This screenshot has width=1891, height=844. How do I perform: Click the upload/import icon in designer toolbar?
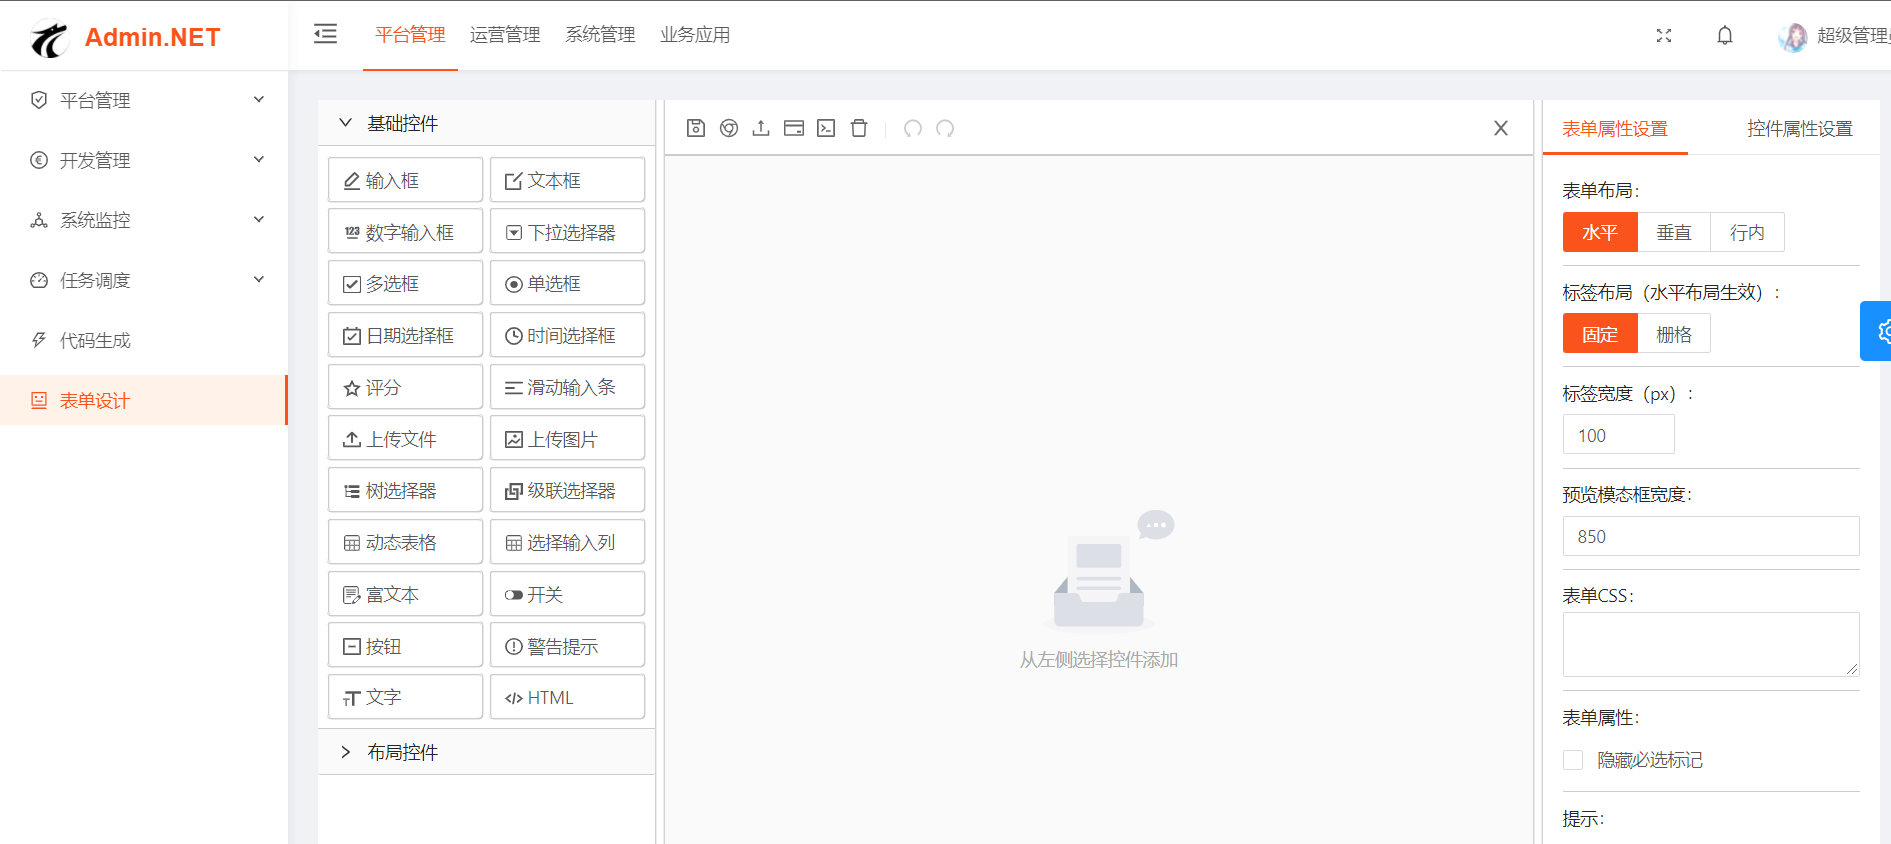(x=761, y=128)
